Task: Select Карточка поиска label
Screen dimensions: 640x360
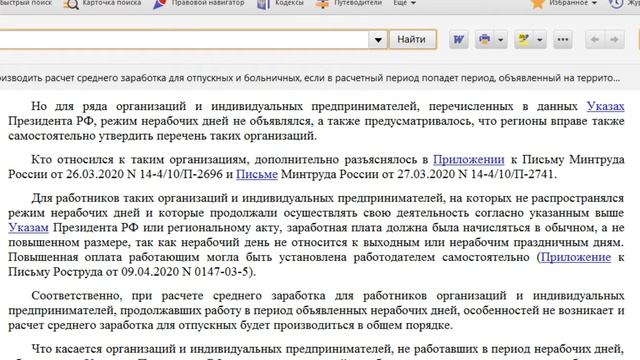Action: 112,3
